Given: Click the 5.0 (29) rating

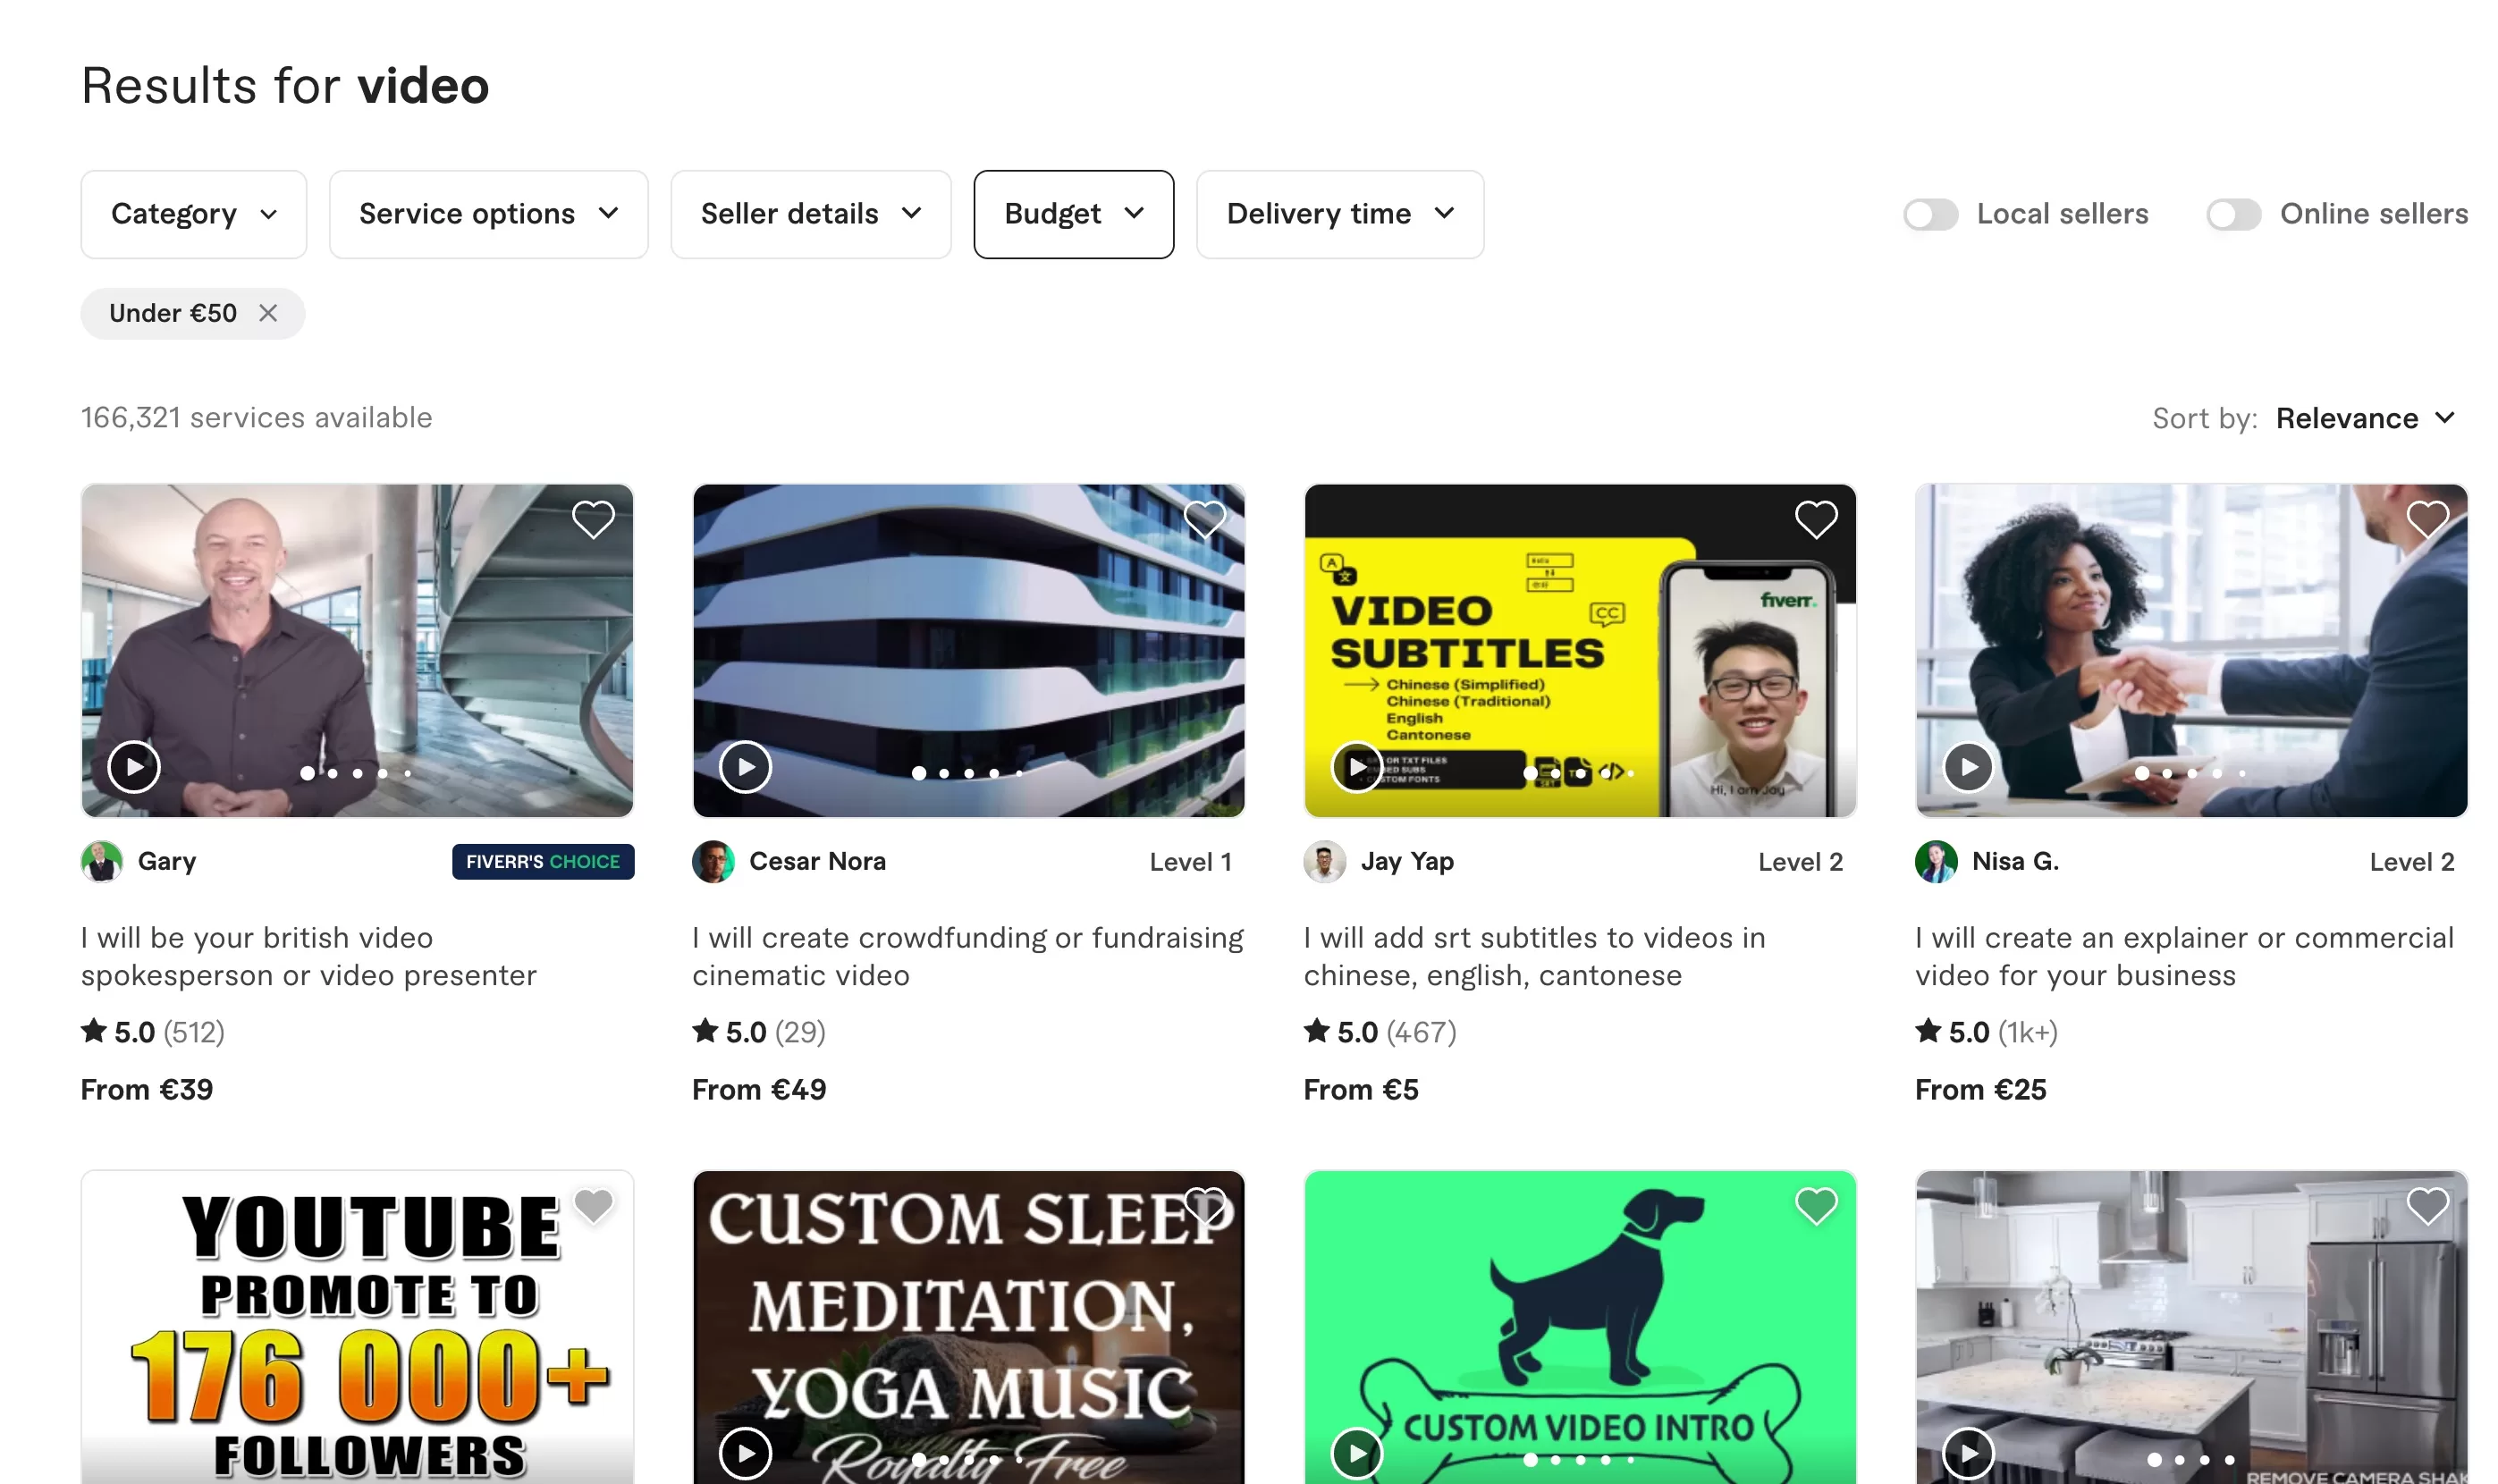Looking at the screenshot, I should point(759,1032).
